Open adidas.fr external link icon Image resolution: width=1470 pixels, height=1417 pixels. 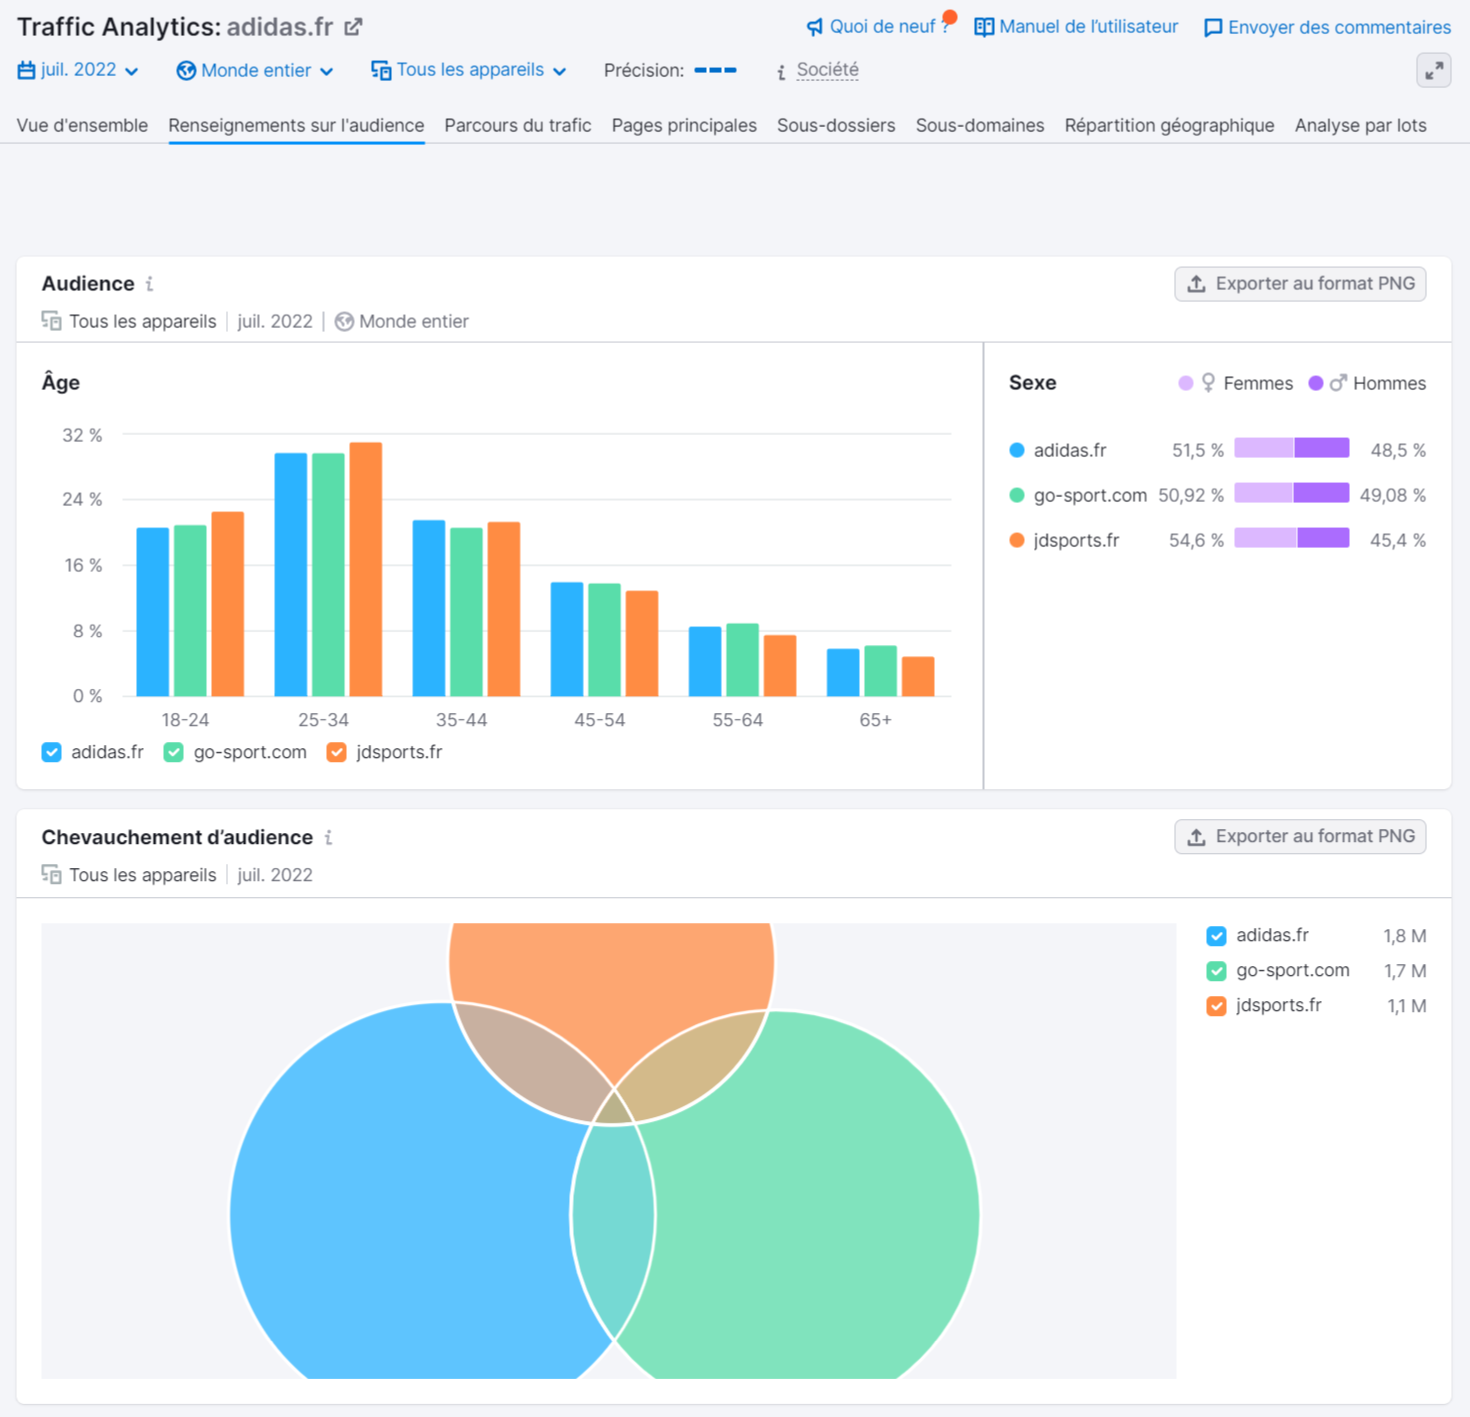pos(353,27)
